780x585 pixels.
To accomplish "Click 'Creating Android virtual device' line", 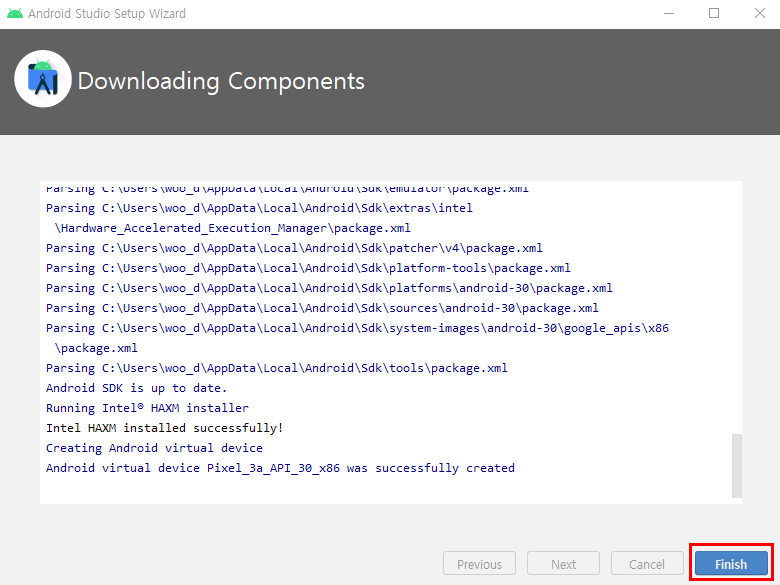I will (x=154, y=448).
